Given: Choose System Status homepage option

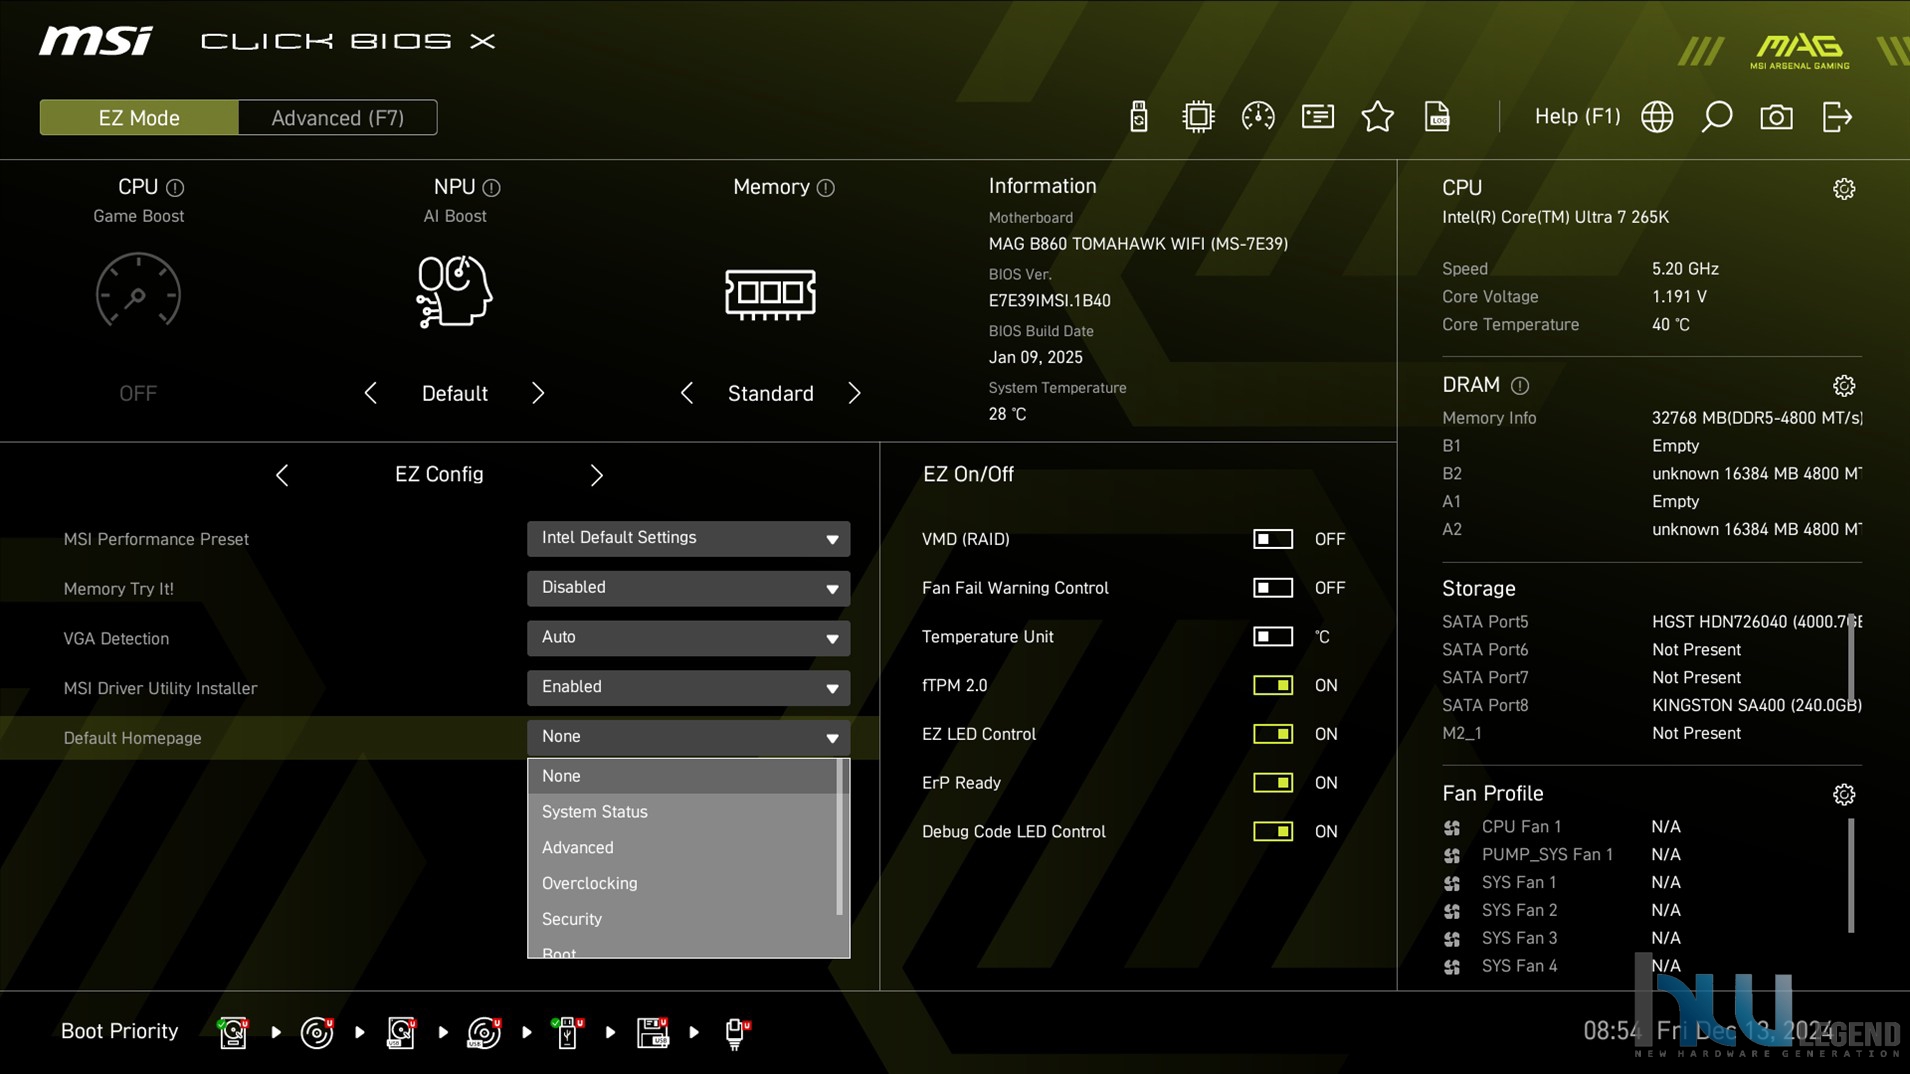Looking at the screenshot, I should tap(682, 812).
